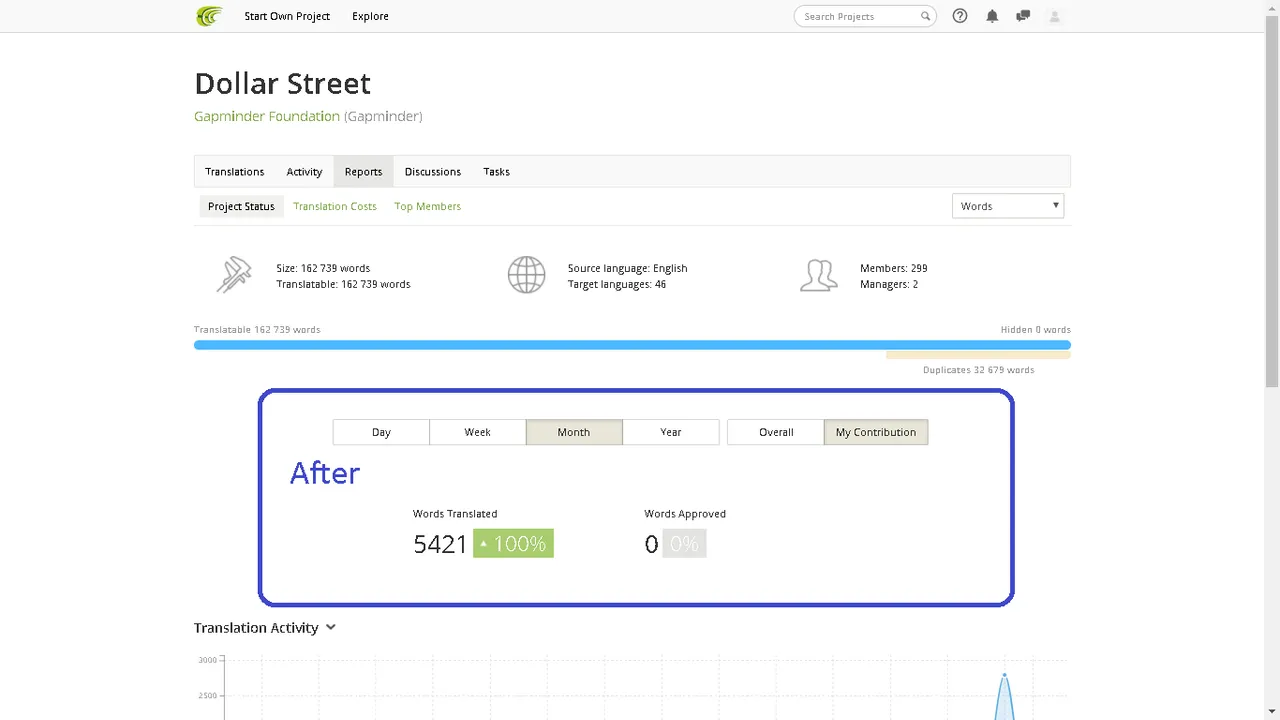
Task: Open the user profile avatar icon
Action: pos(1054,16)
